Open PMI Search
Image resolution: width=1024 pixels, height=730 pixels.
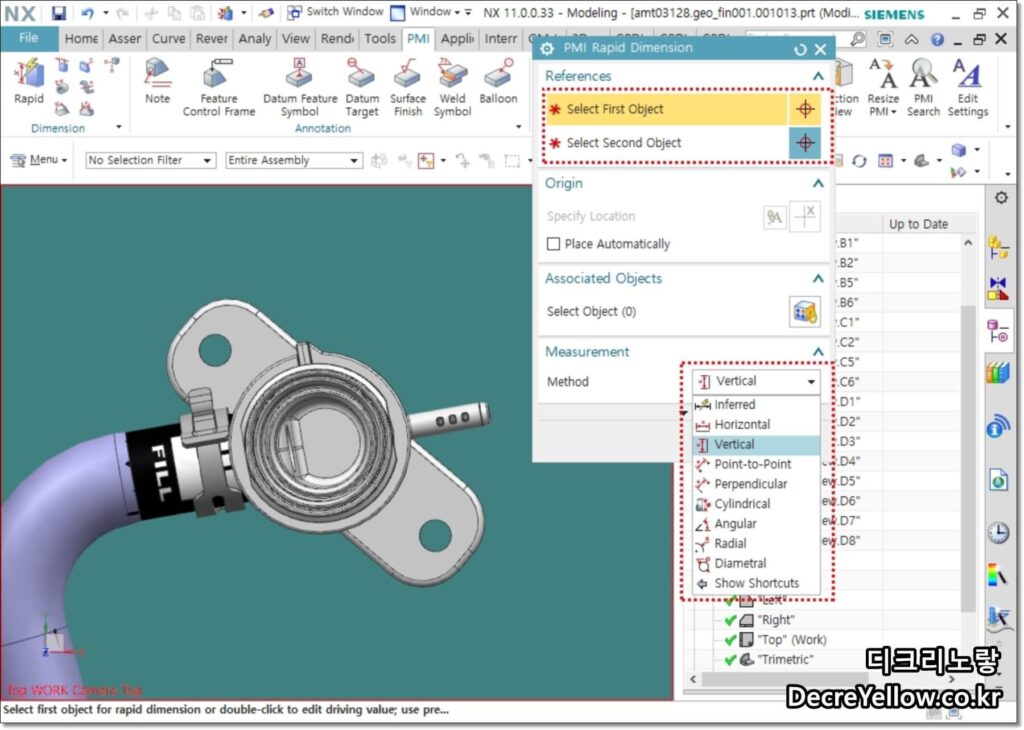coord(923,87)
